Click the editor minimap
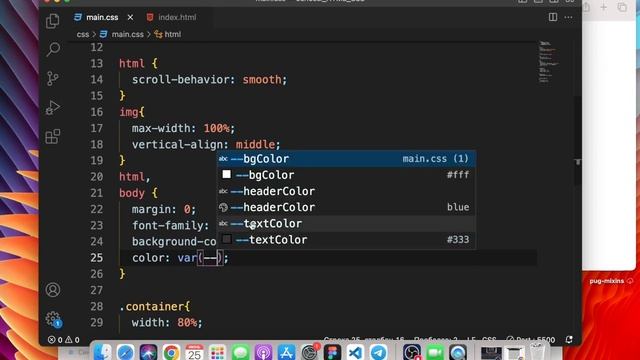The width and height of the screenshot is (640, 360). click(549, 62)
